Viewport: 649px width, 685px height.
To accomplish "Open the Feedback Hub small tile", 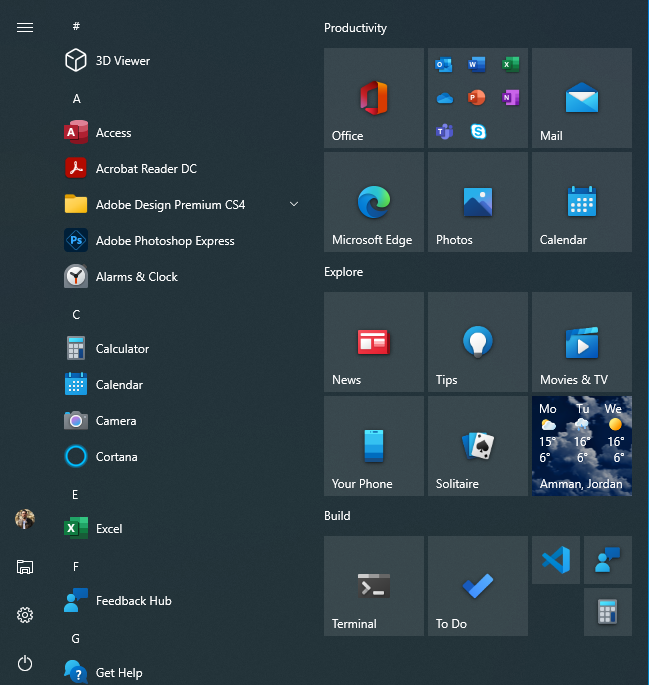I will 608,560.
